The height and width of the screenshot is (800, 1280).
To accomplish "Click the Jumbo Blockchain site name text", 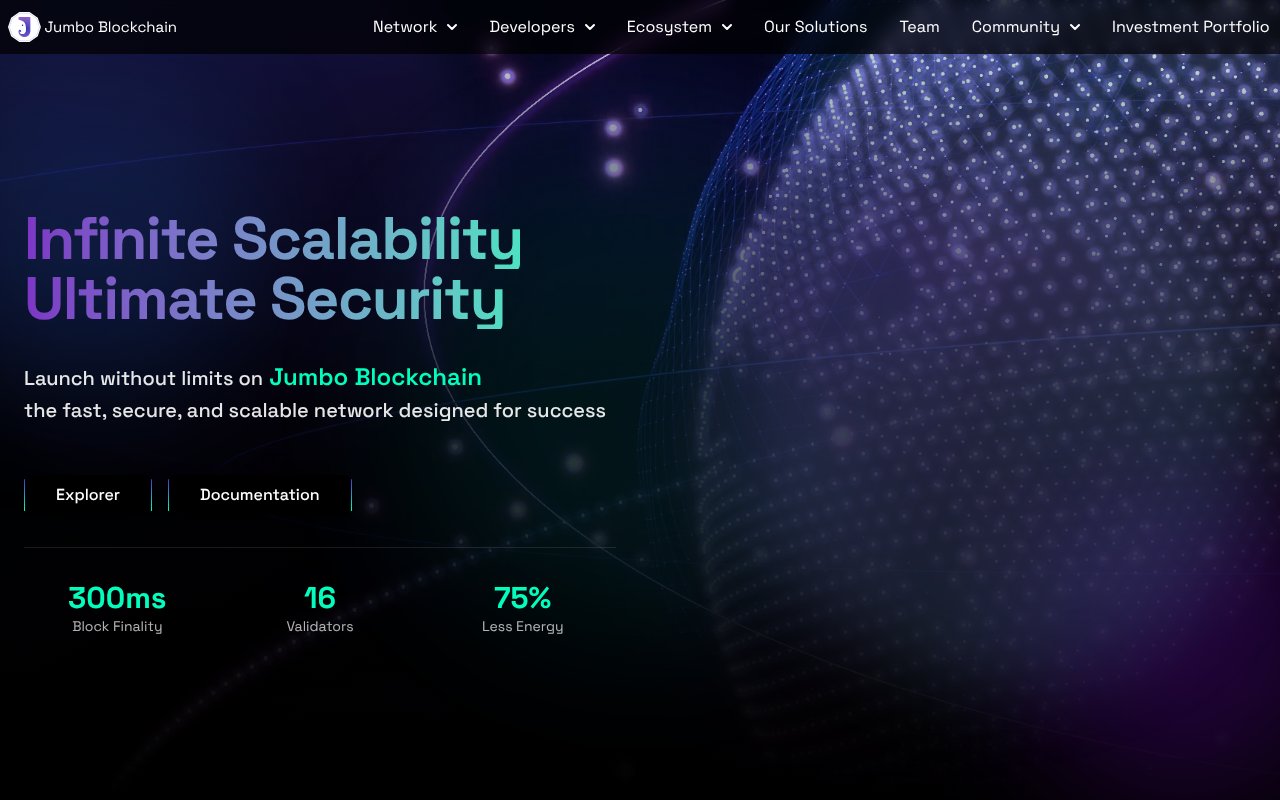I will tap(110, 27).
